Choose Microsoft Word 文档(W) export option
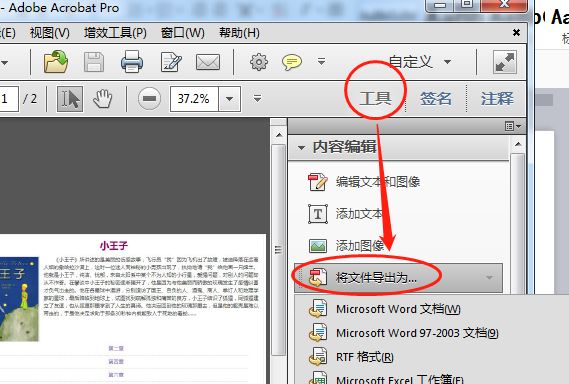This screenshot has height=384, width=569. [x=398, y=309]
